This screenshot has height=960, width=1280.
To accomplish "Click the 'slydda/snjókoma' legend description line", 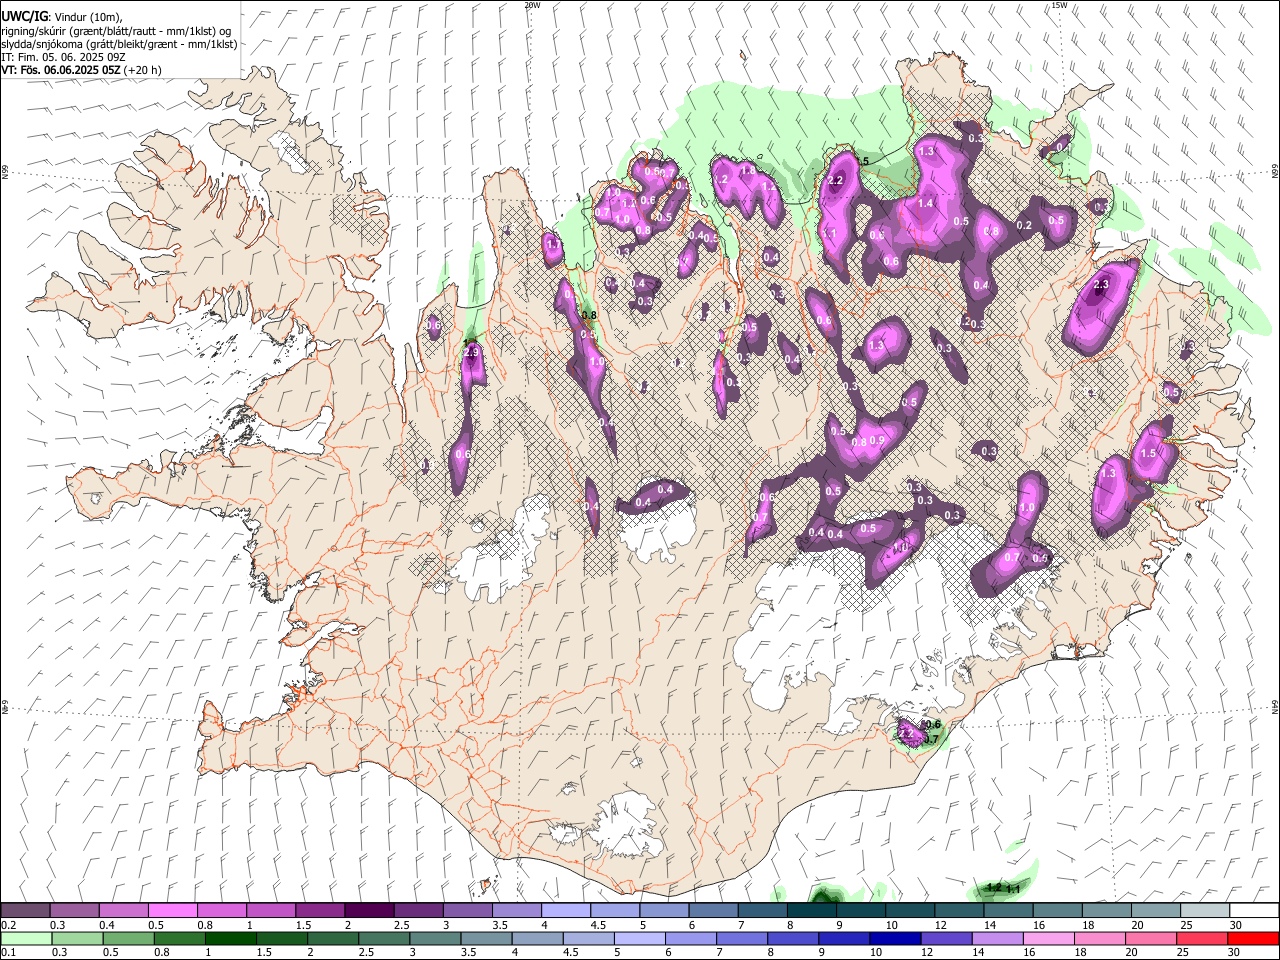I will tap(119, 44).
